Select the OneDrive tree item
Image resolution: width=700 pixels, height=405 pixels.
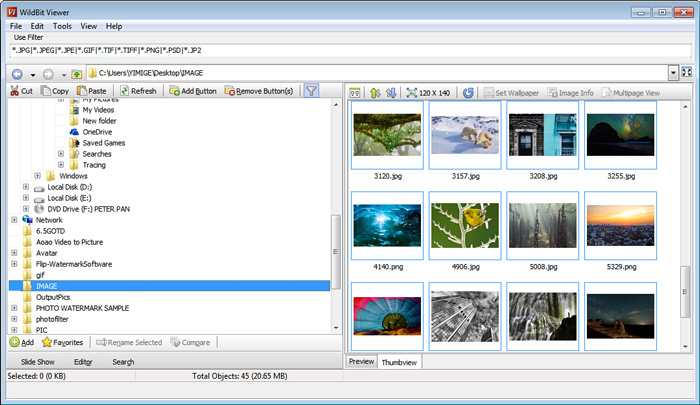(97, 132)
